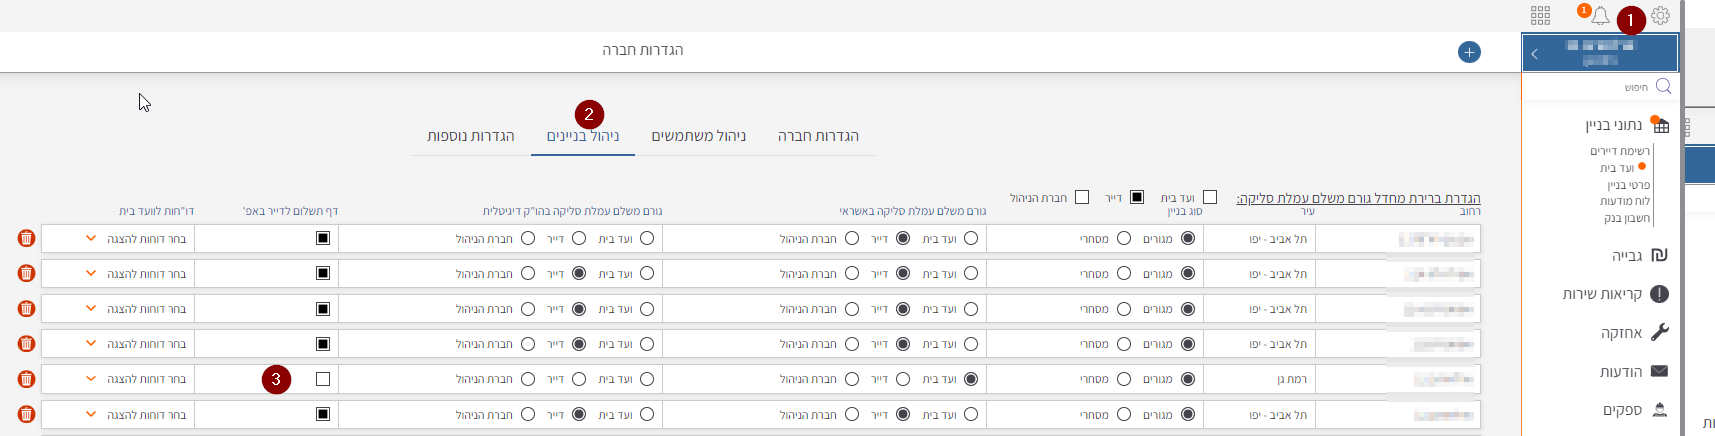Open the apps grid icon
1715x436 pixels.
1541,16
